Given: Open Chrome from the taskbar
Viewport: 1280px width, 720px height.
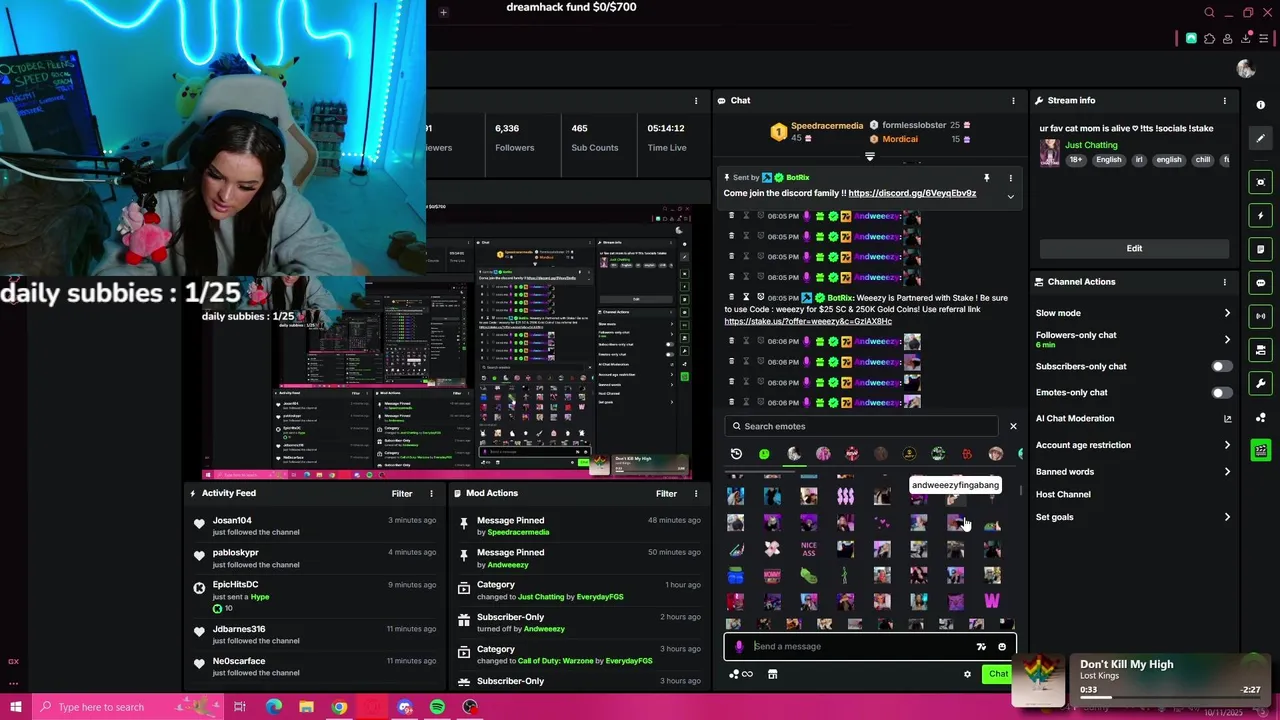Looking at the screenshot, I should click(x=339, y=707).
